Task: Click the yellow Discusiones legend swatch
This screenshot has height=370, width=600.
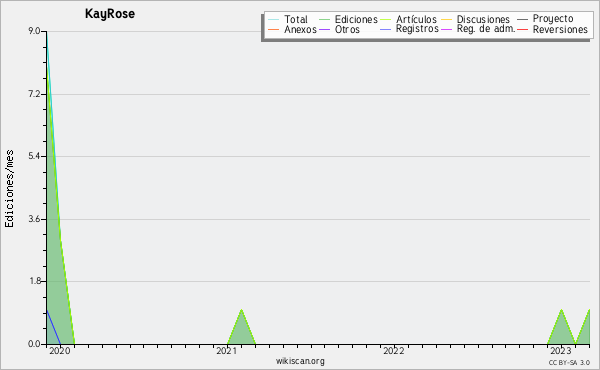Action: 447,19
